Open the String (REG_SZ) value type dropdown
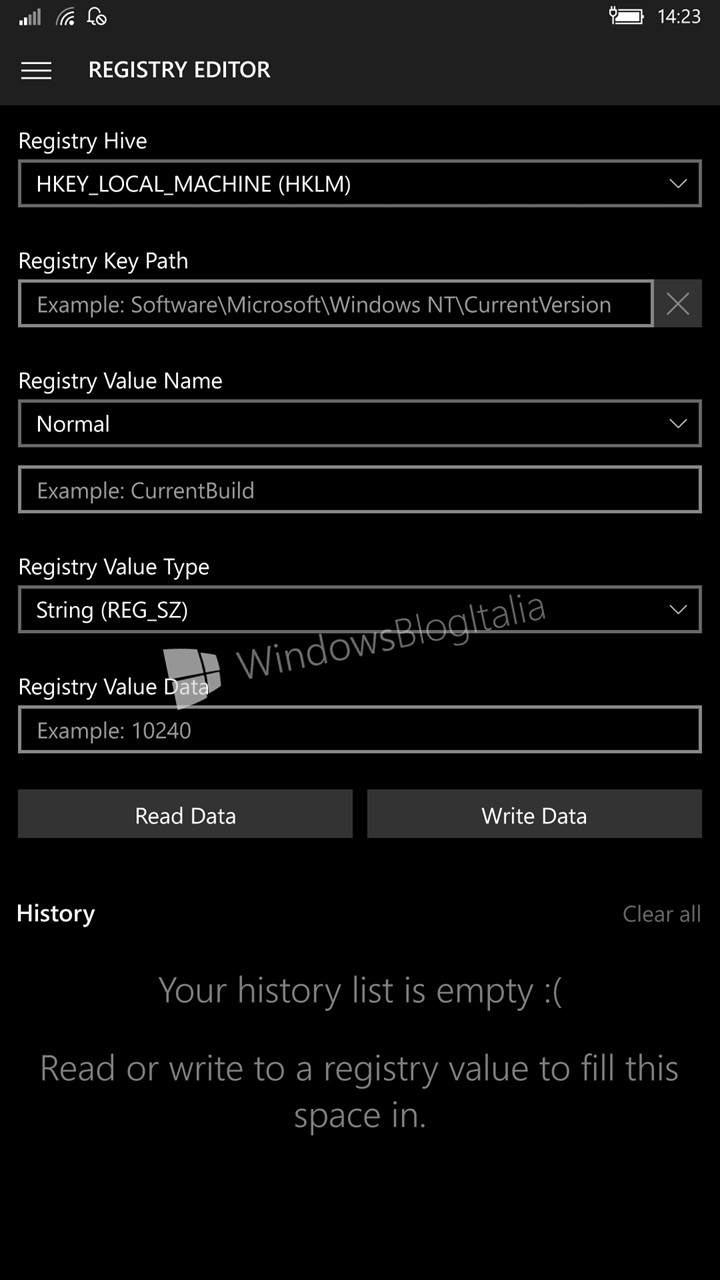The image size is (720, 1280). click(x=360, y=610)
